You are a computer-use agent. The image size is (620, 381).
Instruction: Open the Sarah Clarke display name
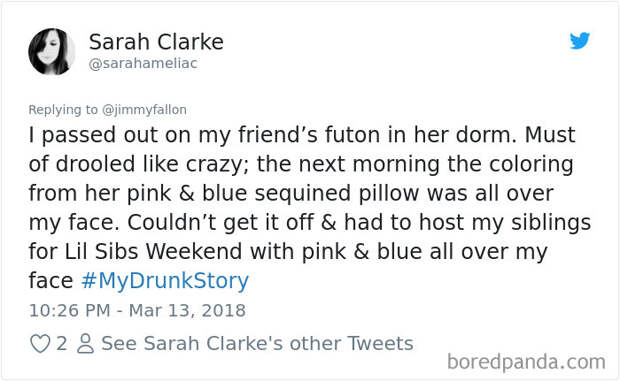click(x=156, y=42)
